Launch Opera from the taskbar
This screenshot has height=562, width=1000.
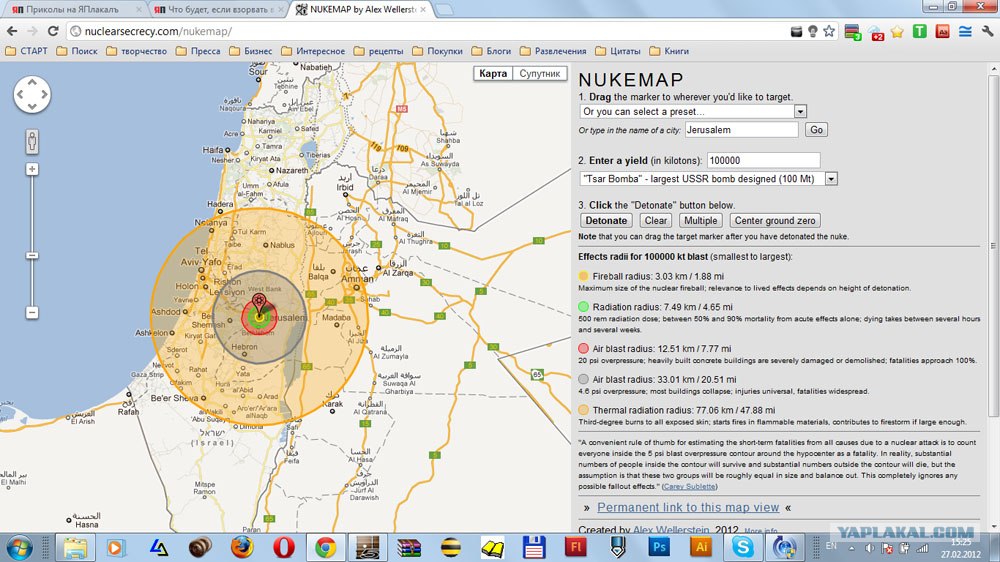284,547
